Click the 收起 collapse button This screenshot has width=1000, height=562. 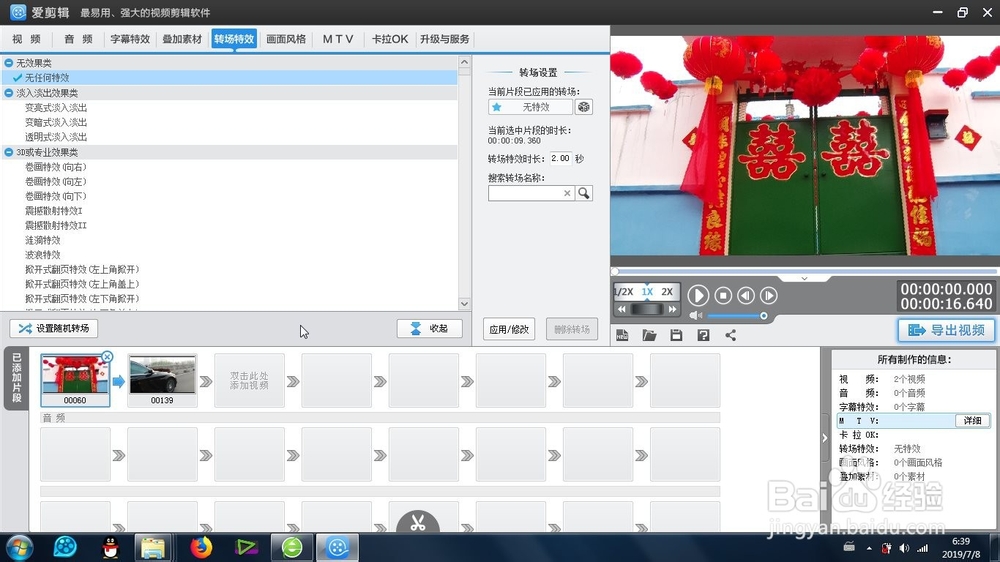430,329
